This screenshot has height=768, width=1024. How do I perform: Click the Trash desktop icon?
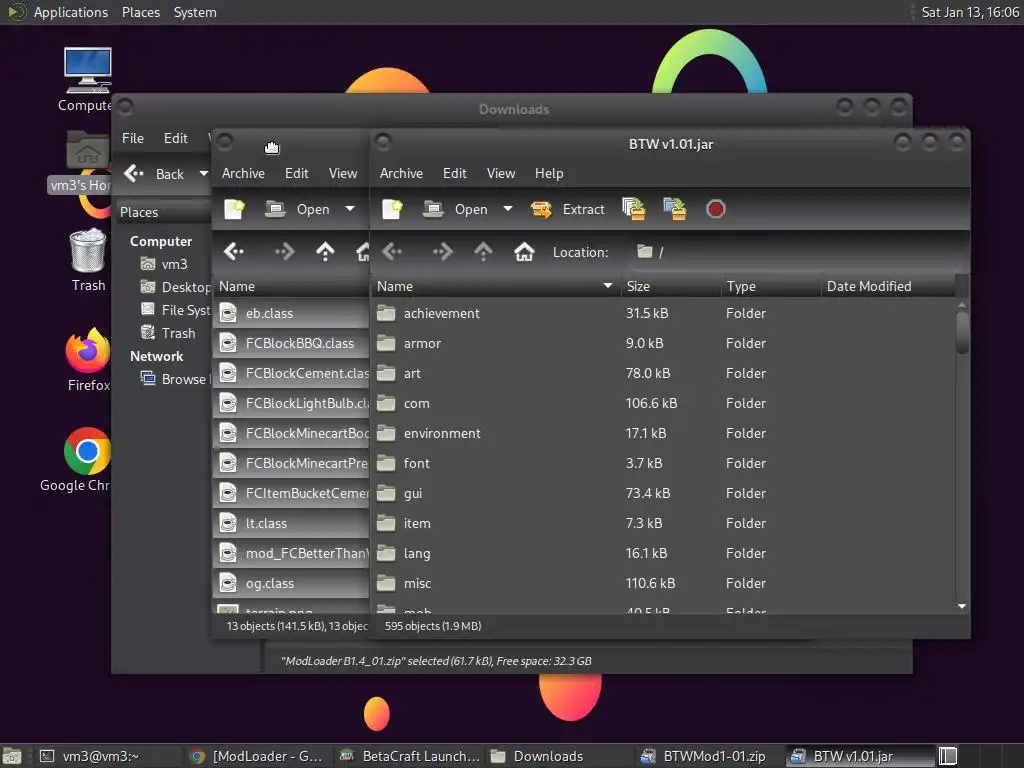(88, 260)
